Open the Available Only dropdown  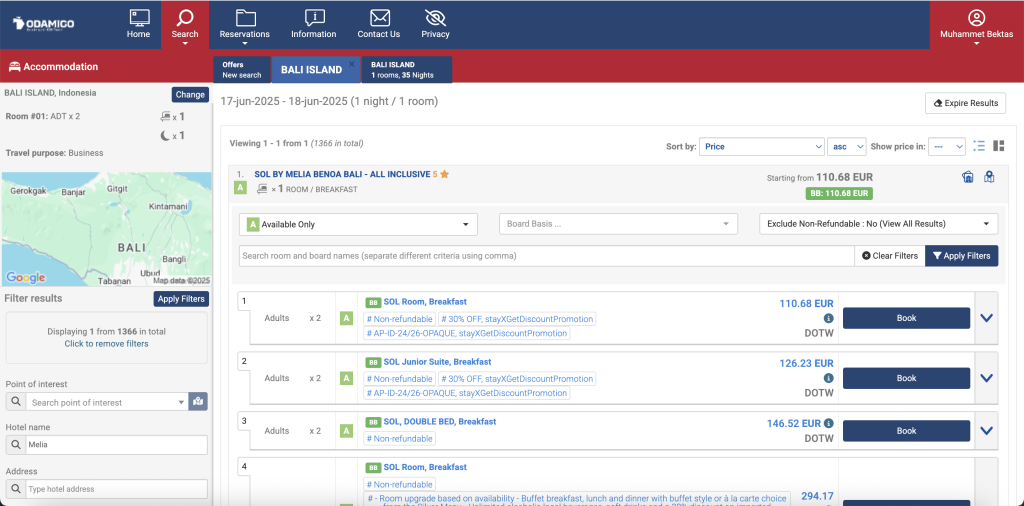click(359, 224)
